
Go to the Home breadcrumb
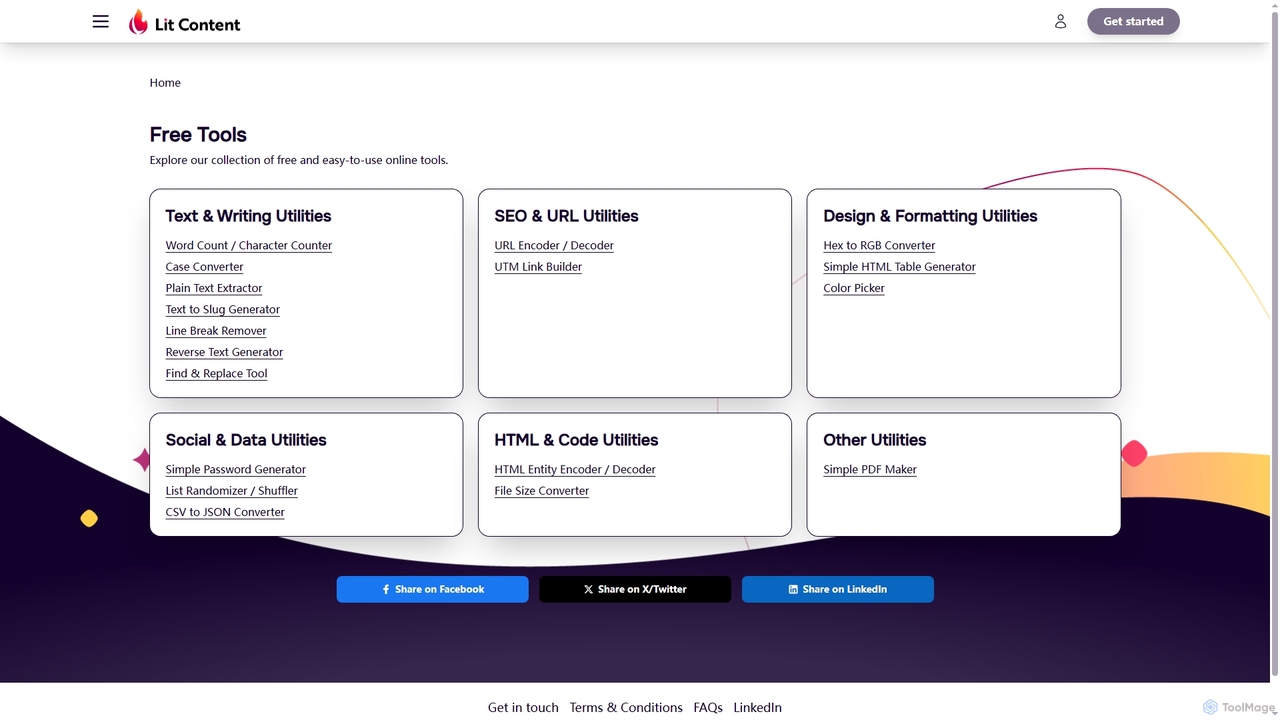(165, 83)
